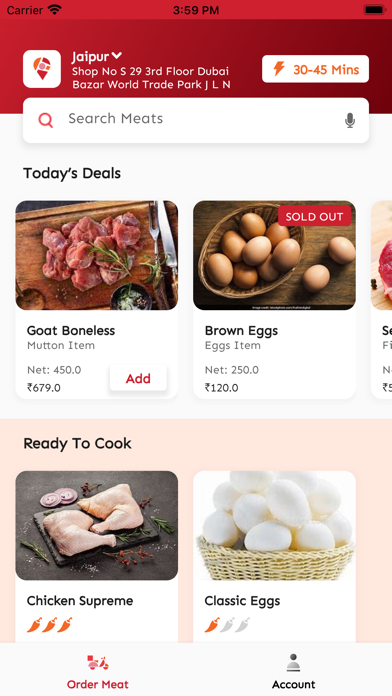Focus the Search Meats input field

point(196,120)
